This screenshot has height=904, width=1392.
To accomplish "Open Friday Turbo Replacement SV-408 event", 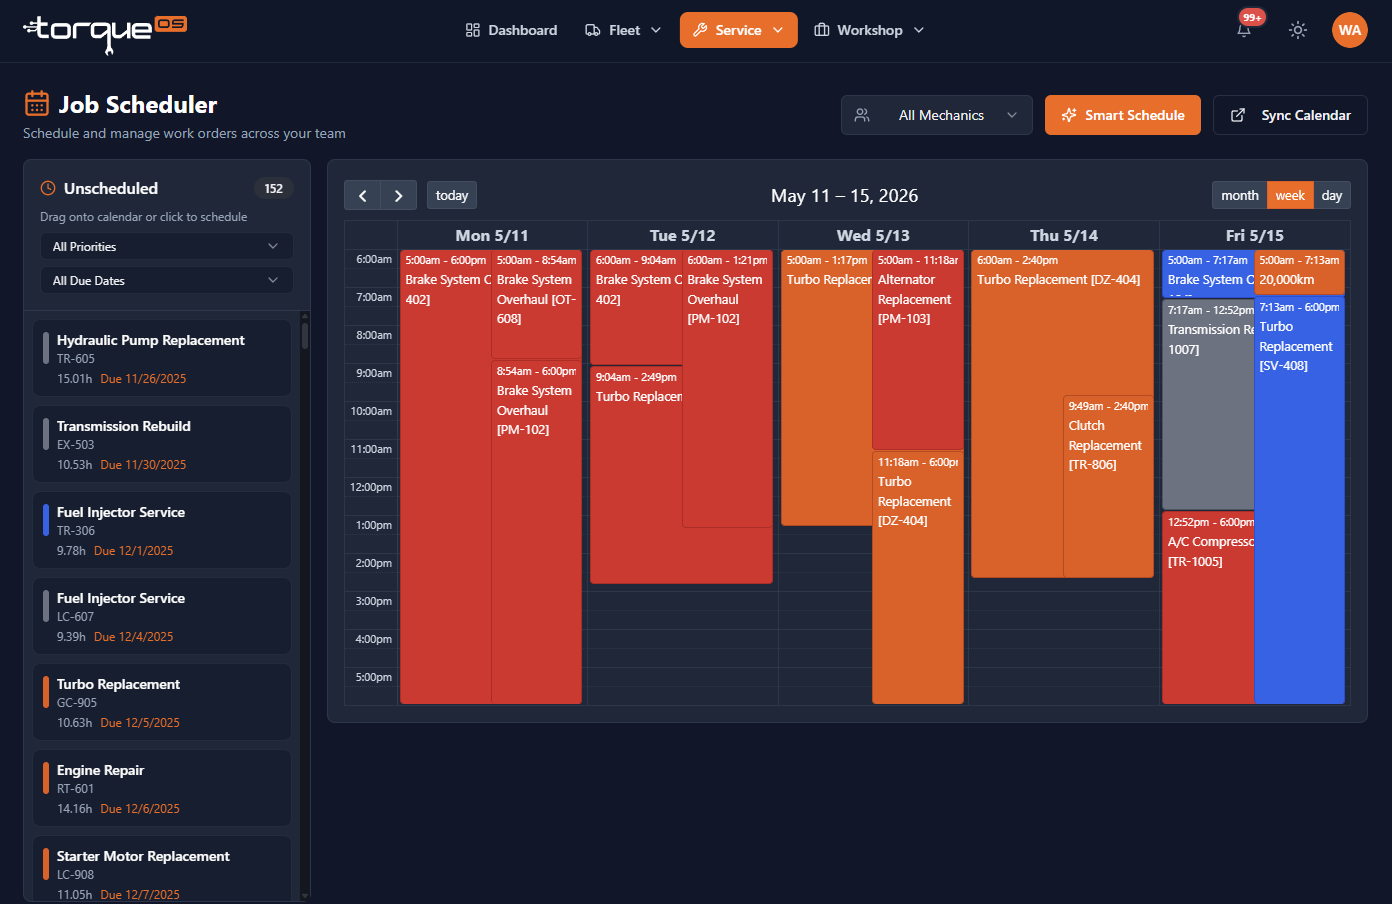I will 1299,501.
